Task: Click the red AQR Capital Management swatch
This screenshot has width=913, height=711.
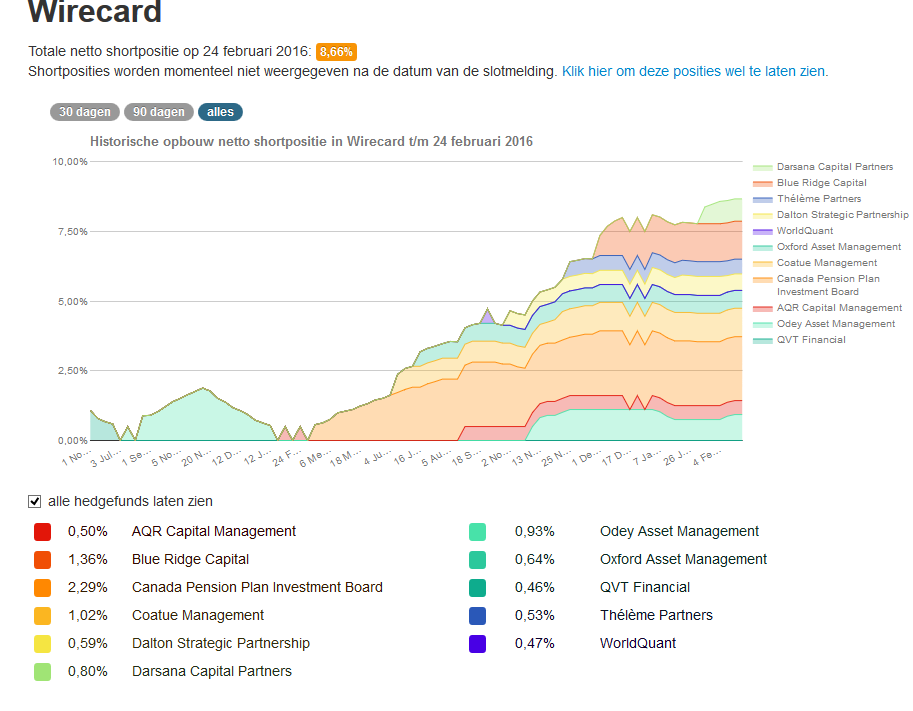Action: [43, 532]
